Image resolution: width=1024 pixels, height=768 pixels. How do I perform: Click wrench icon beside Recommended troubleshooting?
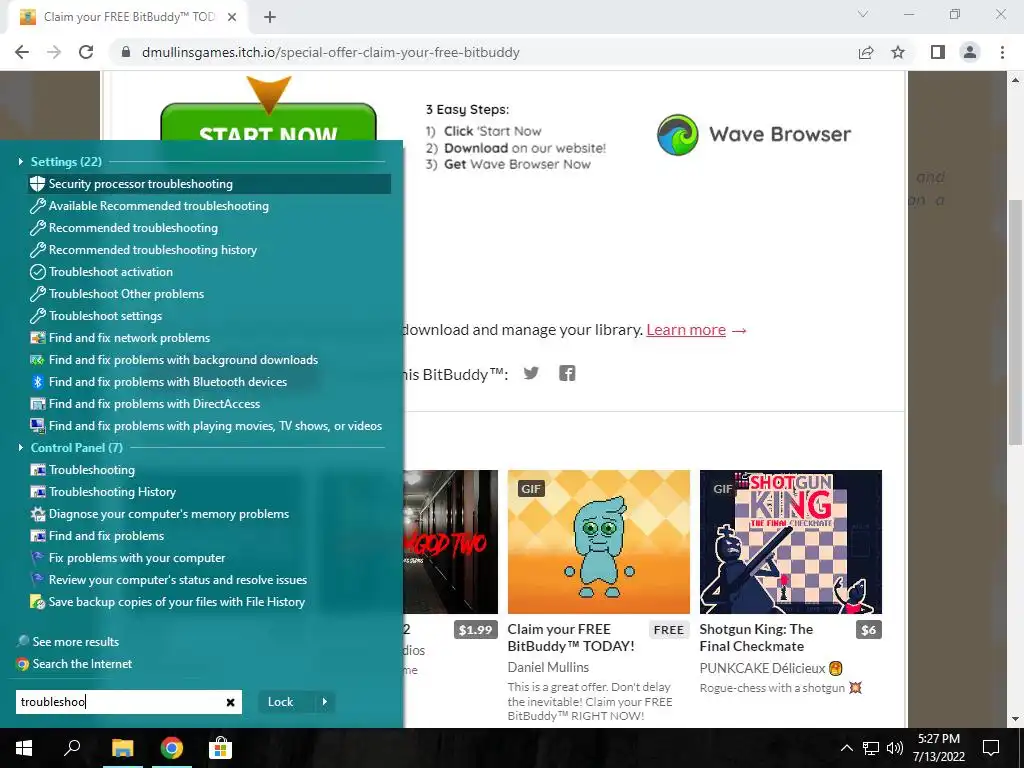37,228
